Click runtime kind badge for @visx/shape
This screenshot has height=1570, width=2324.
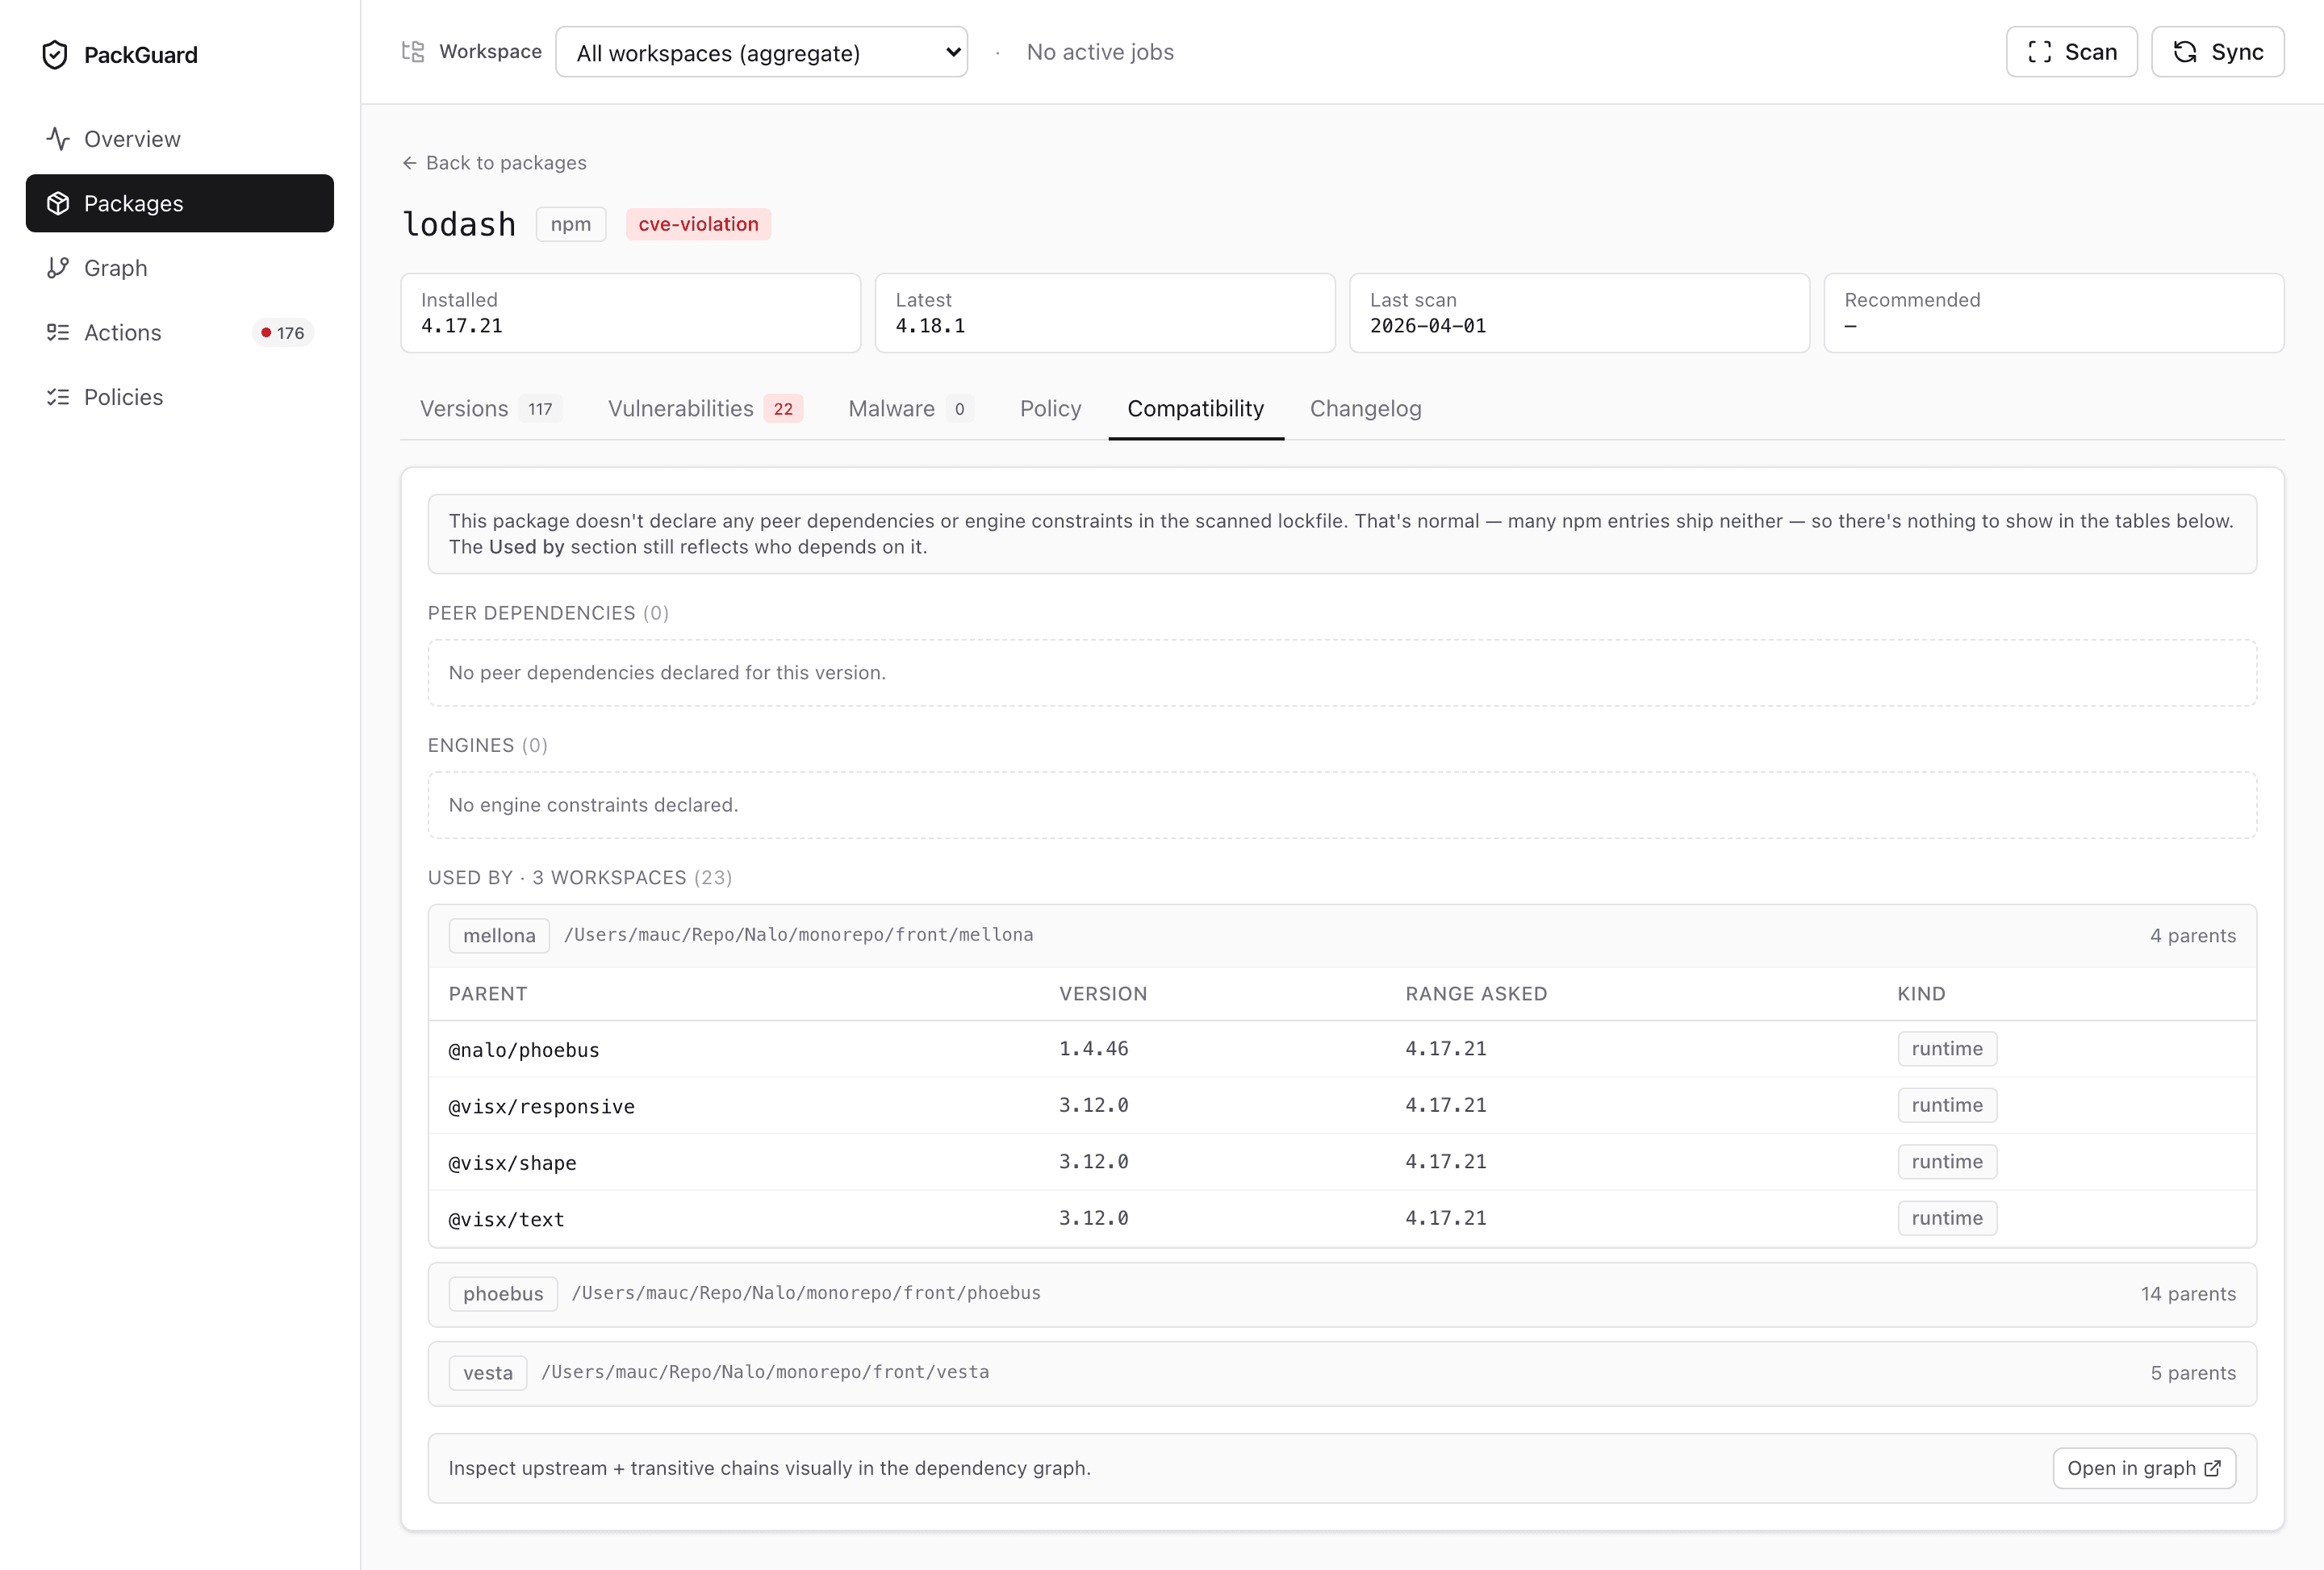click(1947, 1162)
